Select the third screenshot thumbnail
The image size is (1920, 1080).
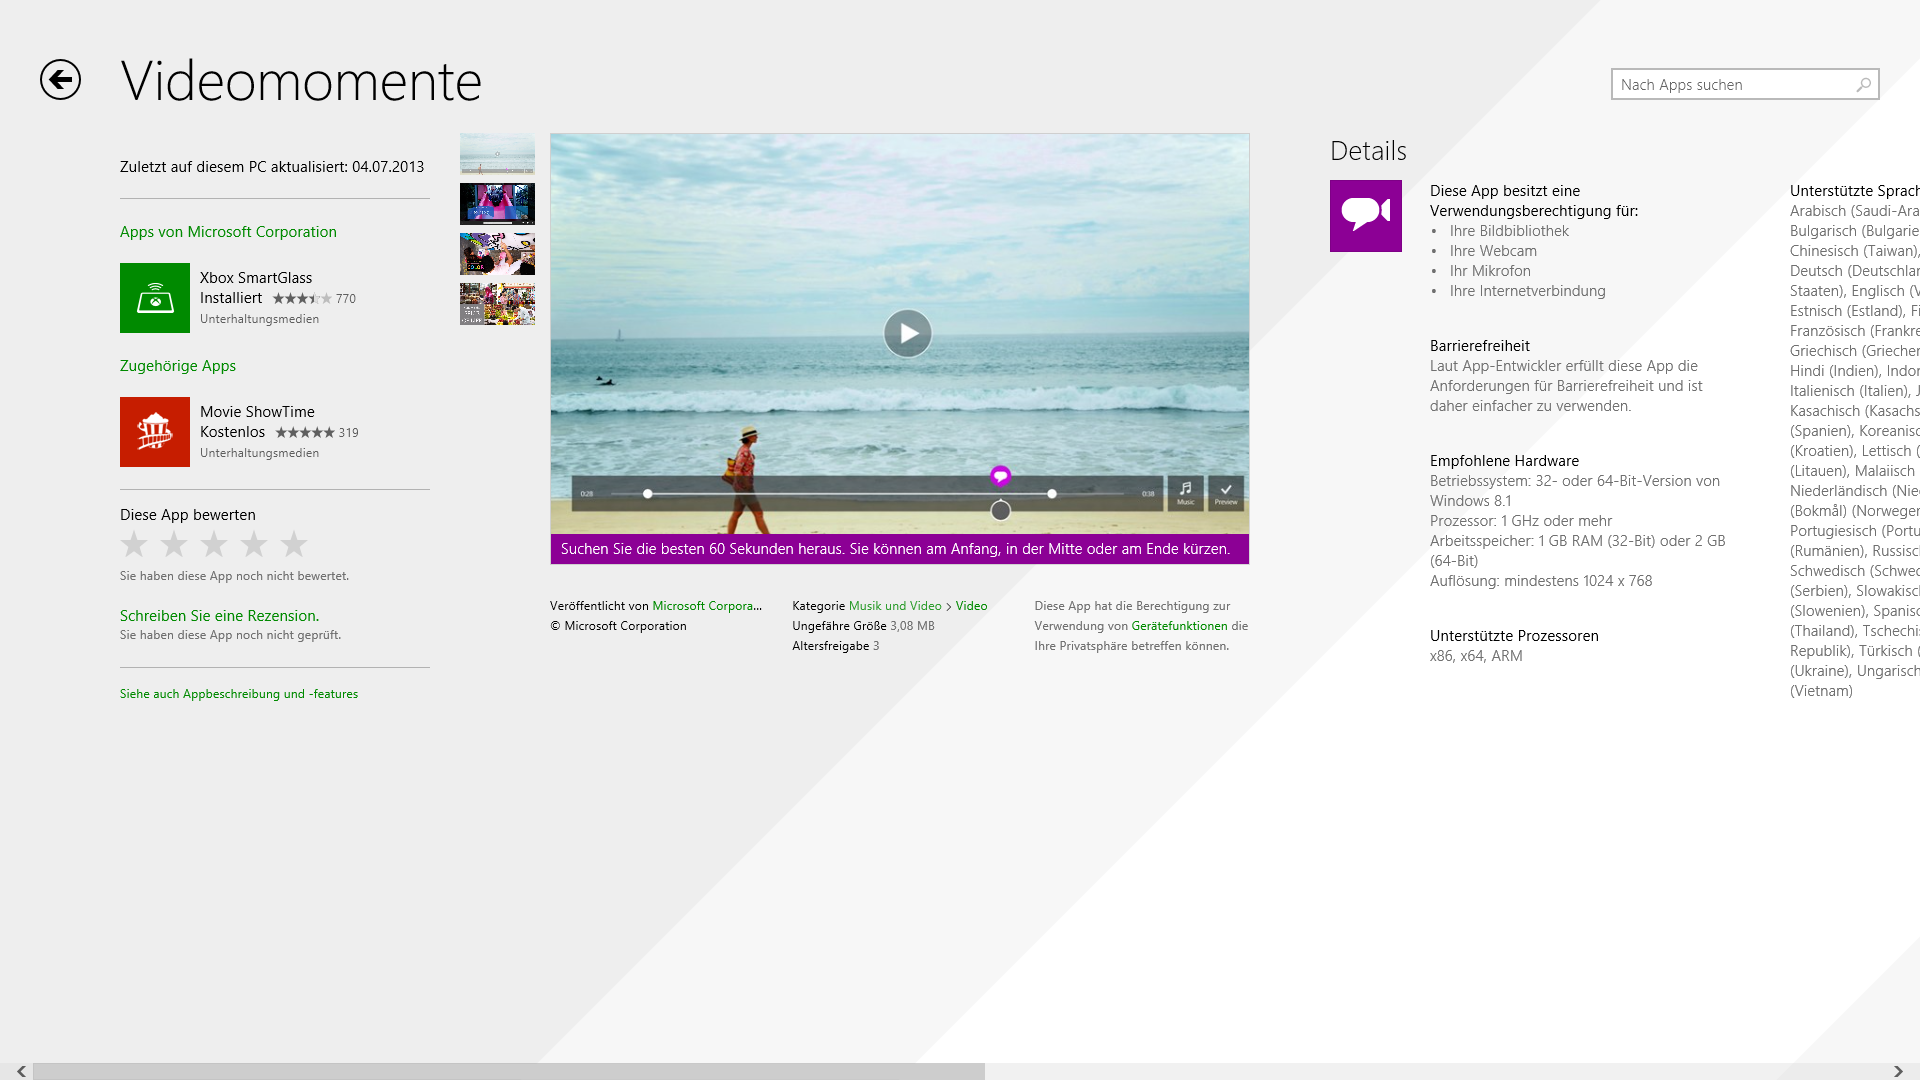tap(497, 254)
